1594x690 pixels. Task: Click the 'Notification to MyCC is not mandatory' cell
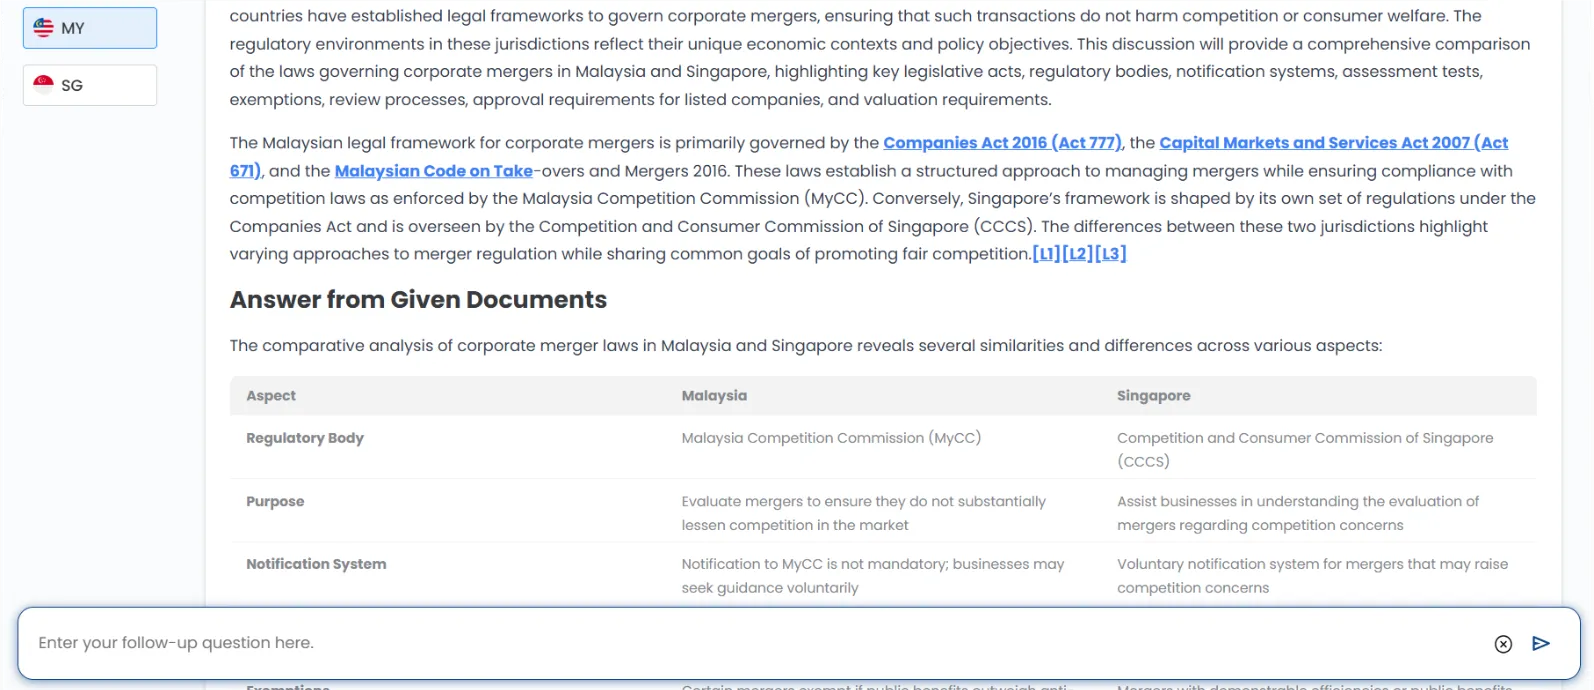pyautogui.click(x=873, y=576)
